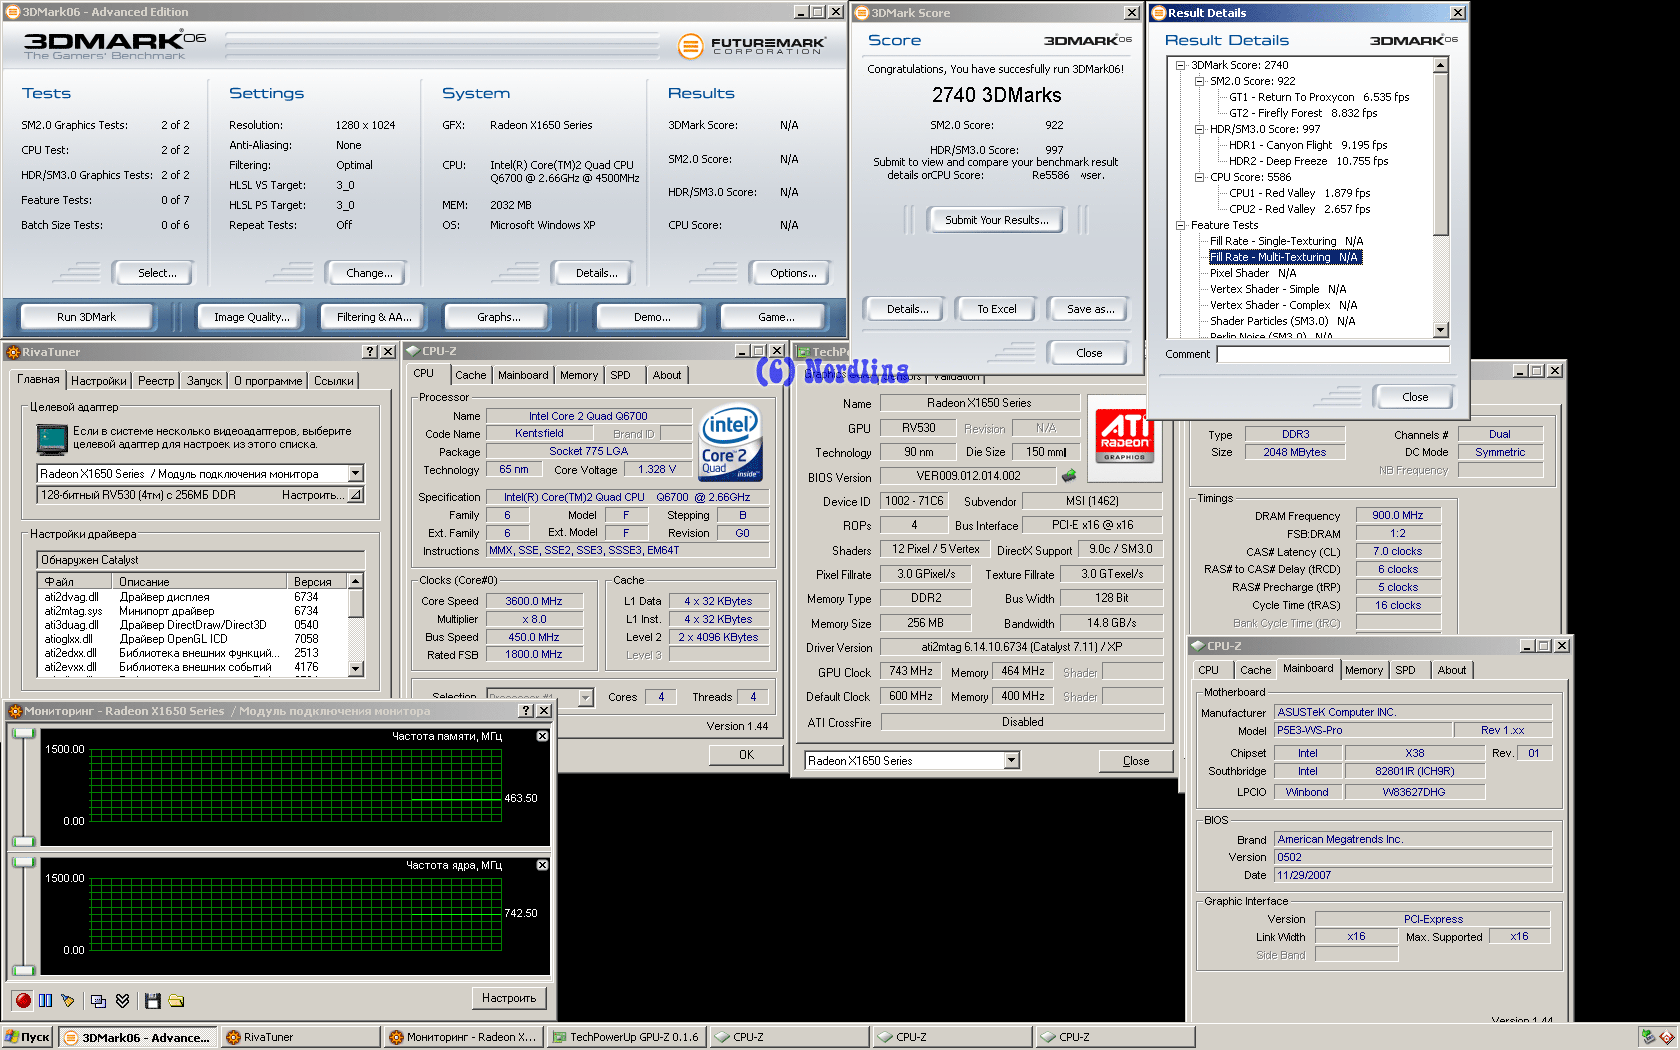
Task: Click Submit Your Results... button
Action: pos(997,220)
